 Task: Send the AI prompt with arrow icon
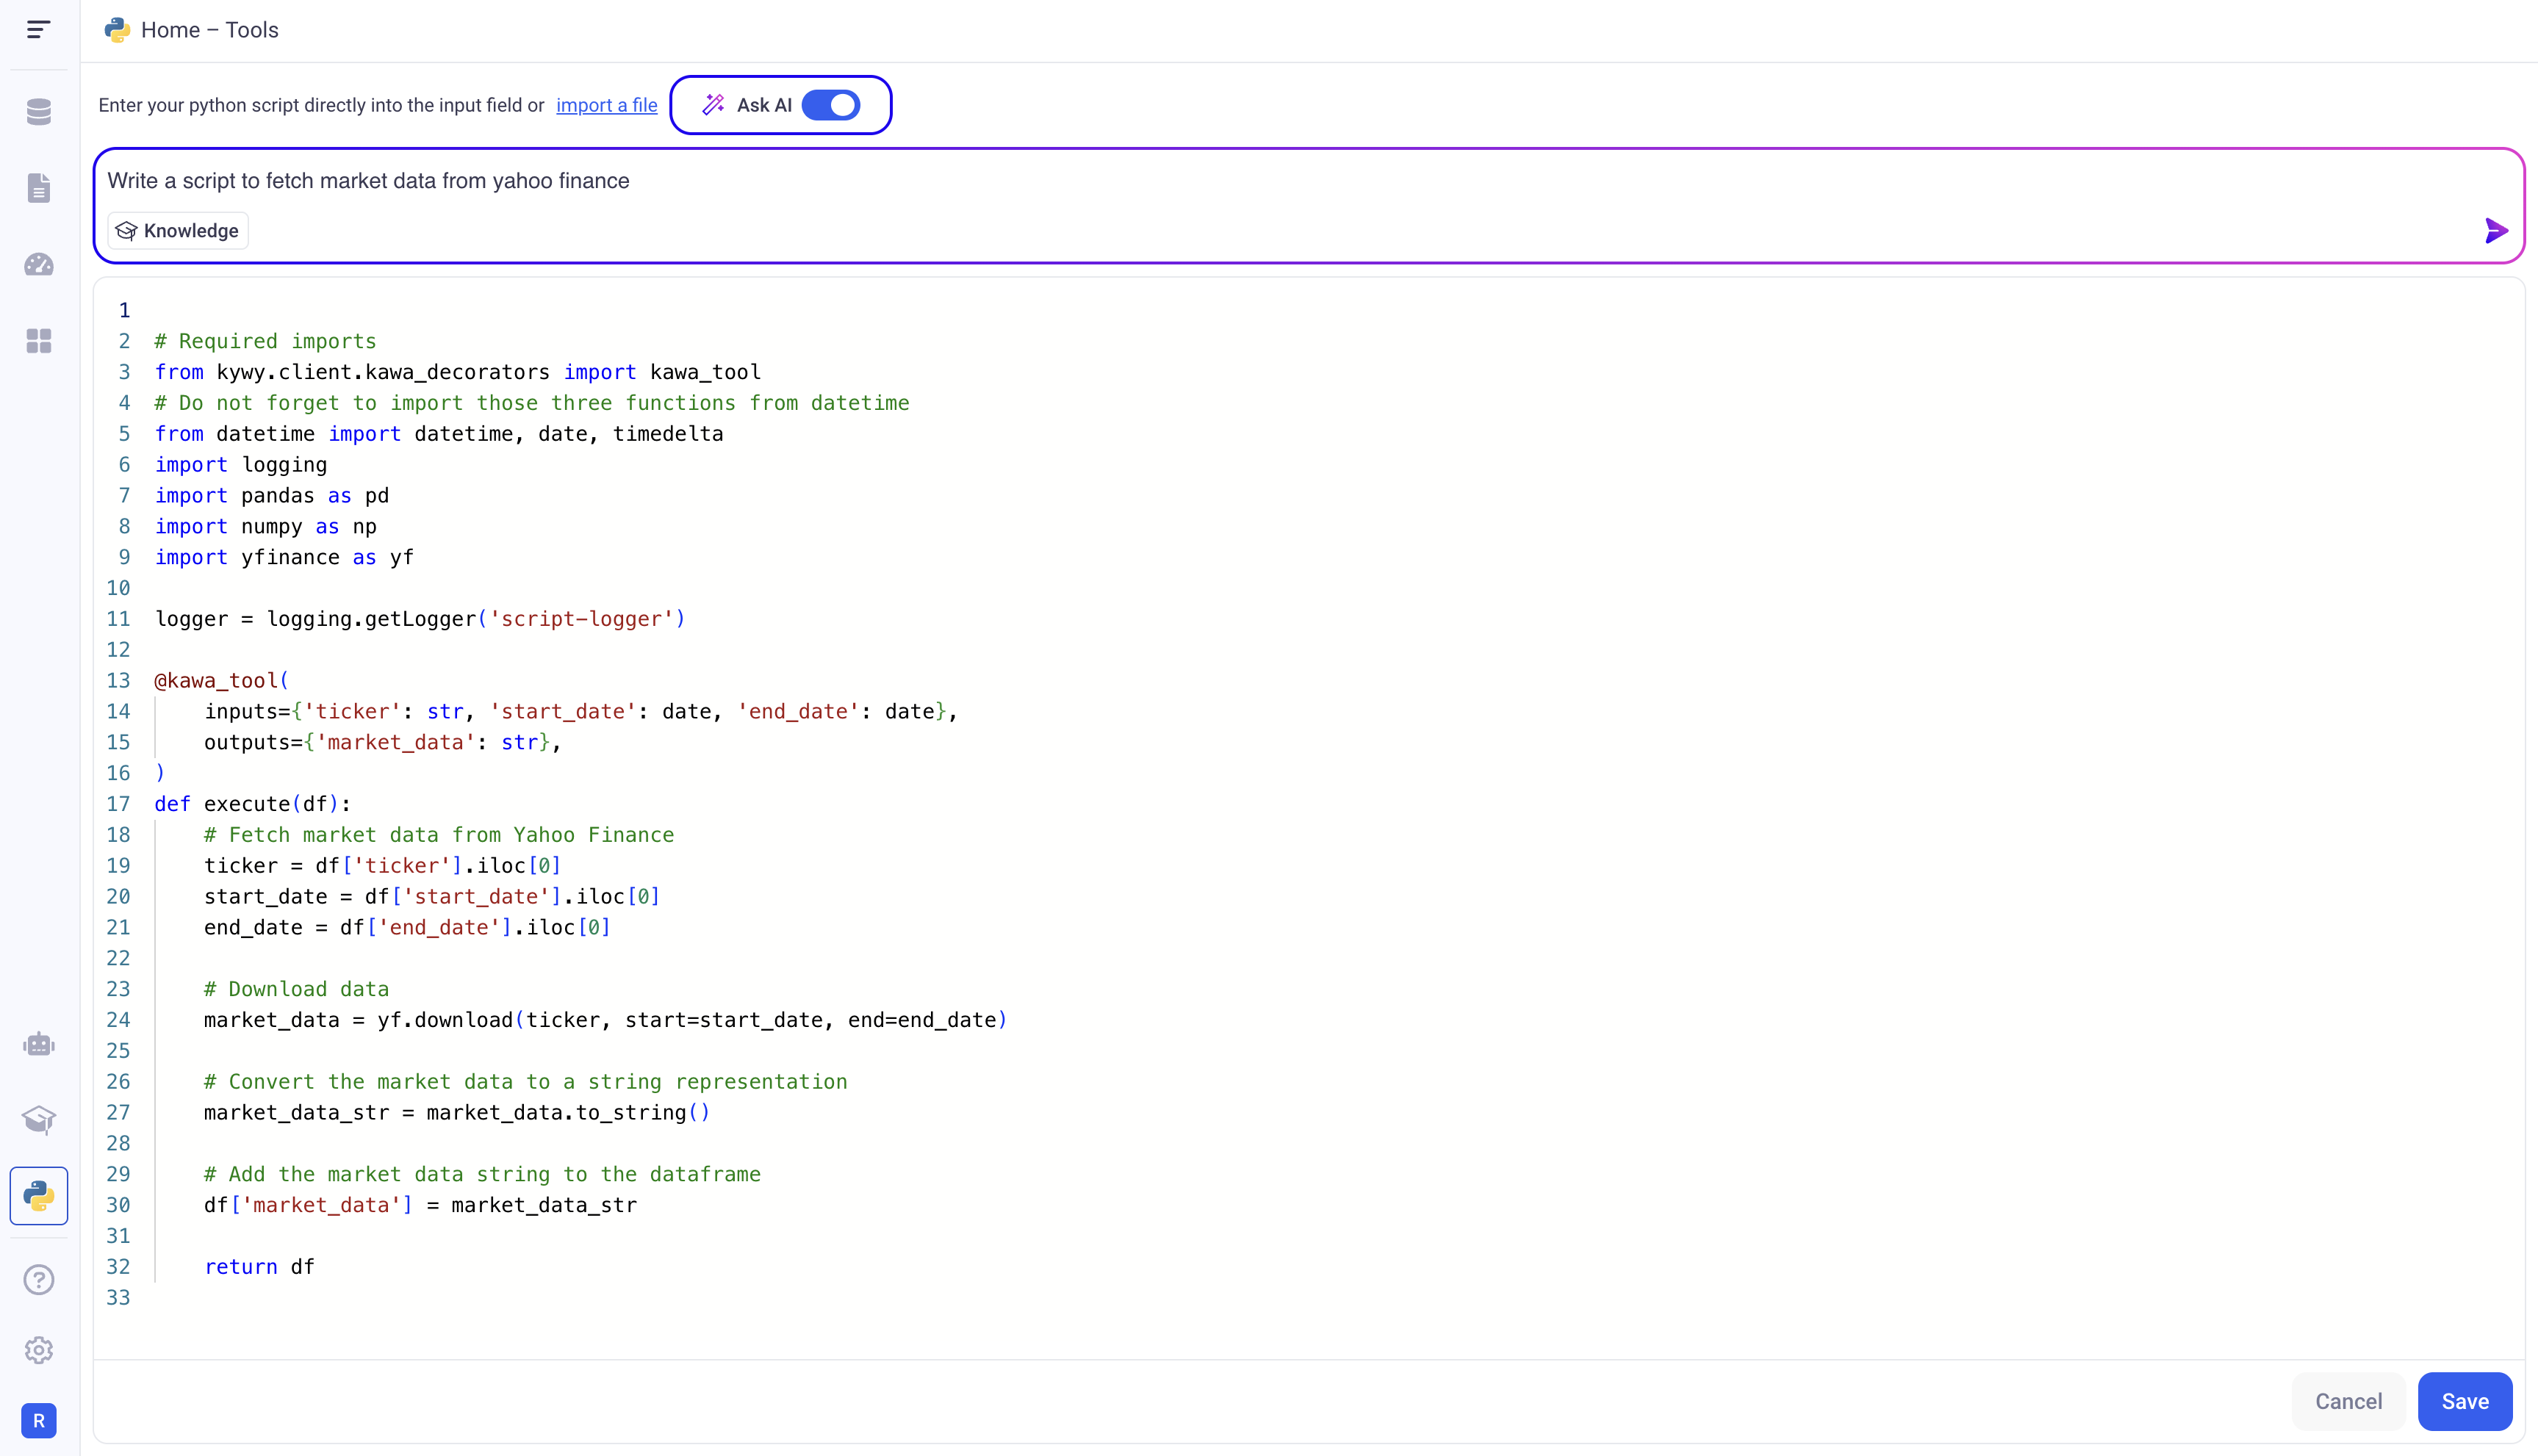point(2495,231)
